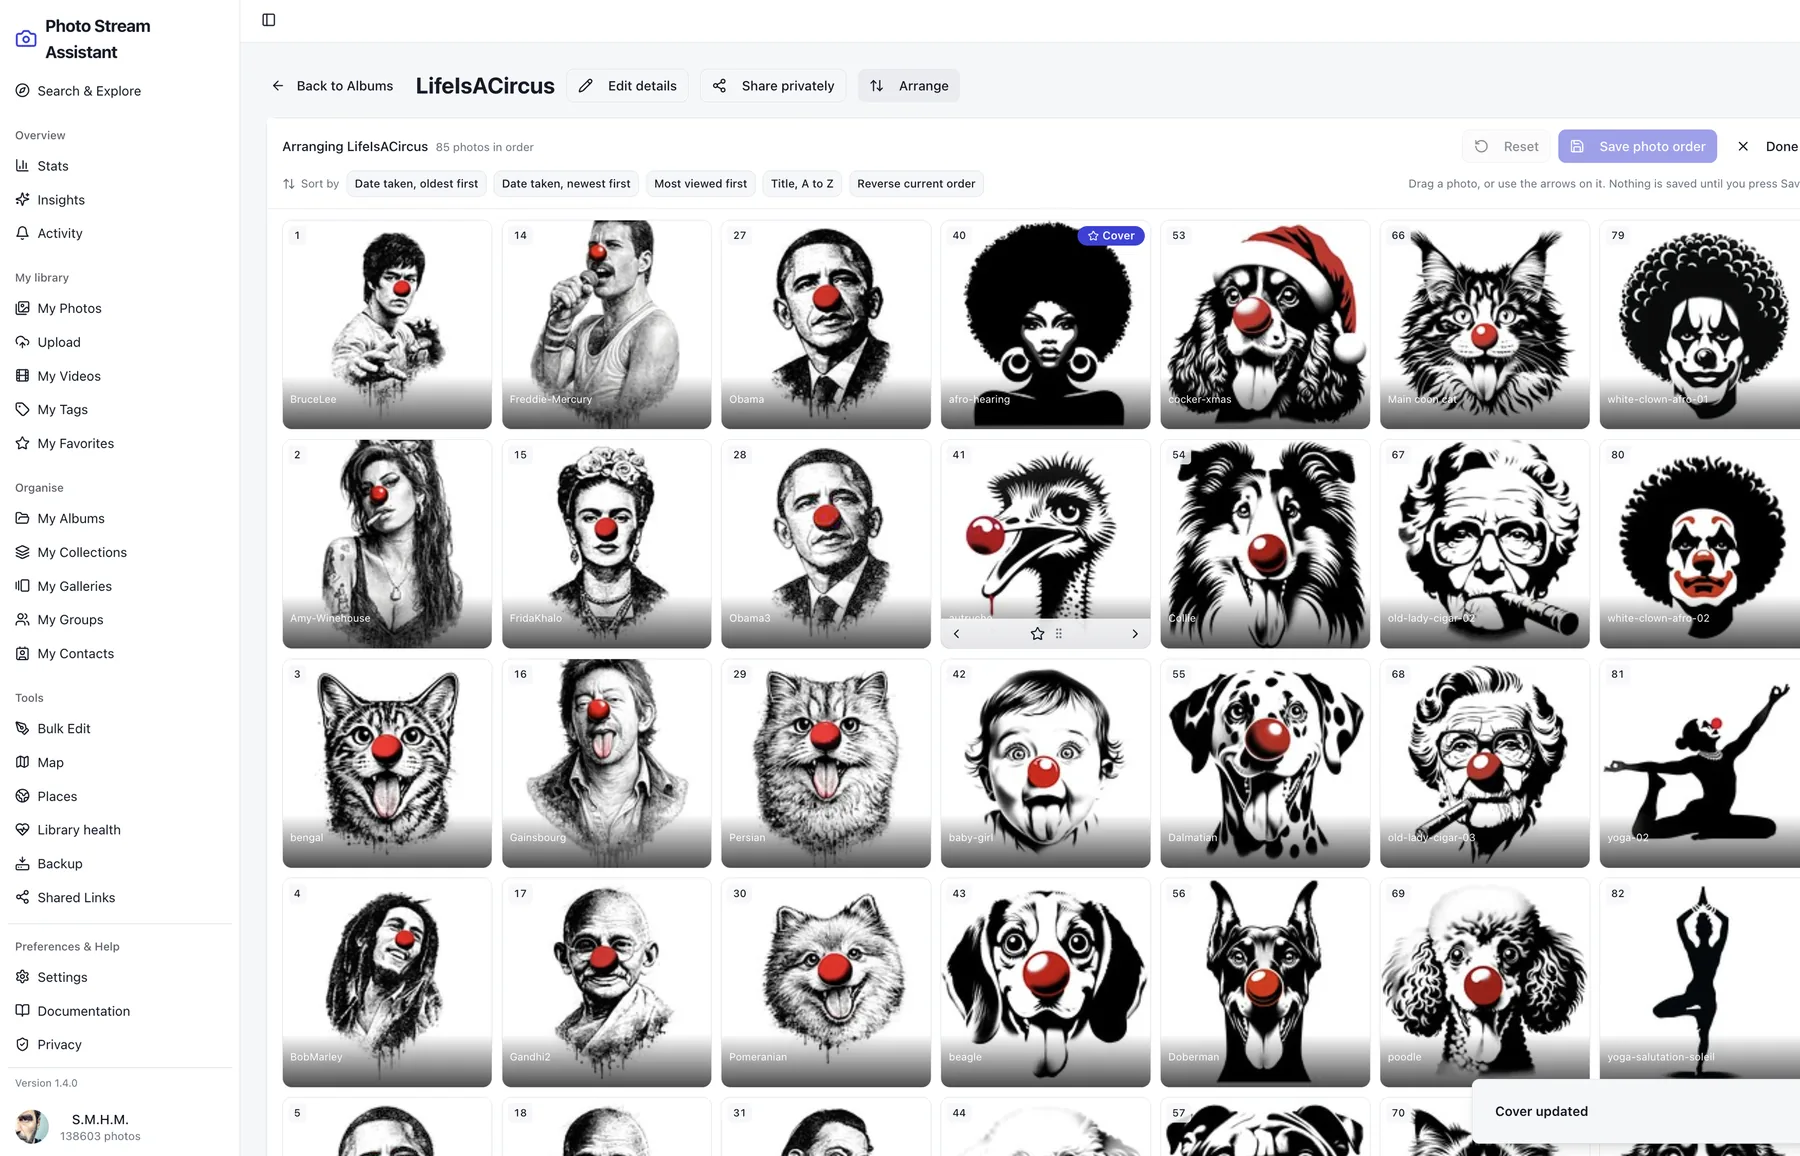Open My Contacts icon
This screenshot has width=1800, height=1156.
(22, 653)
